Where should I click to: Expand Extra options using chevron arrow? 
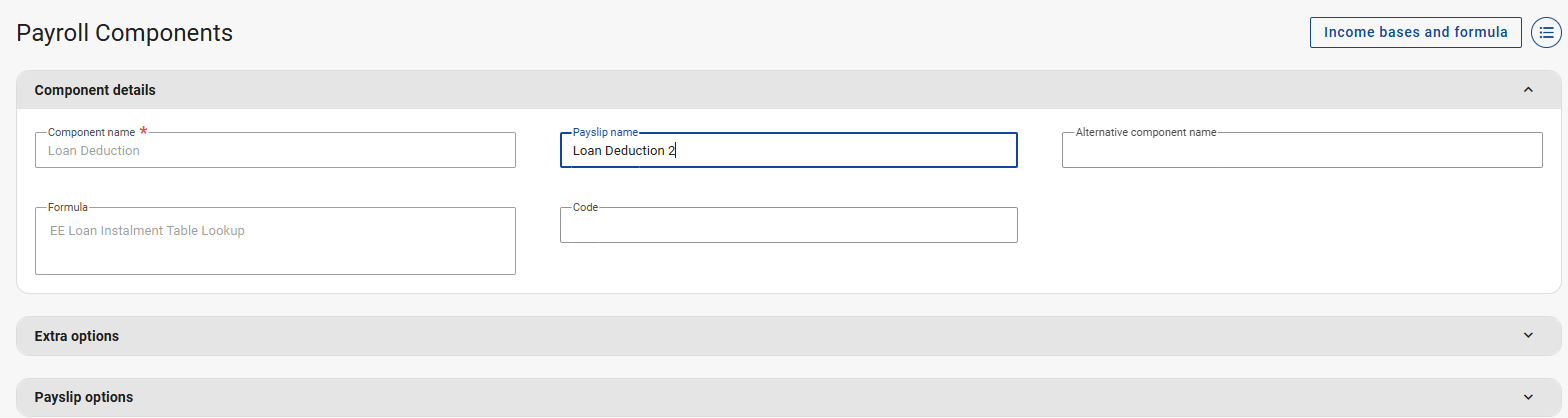tap(1527, 336)
